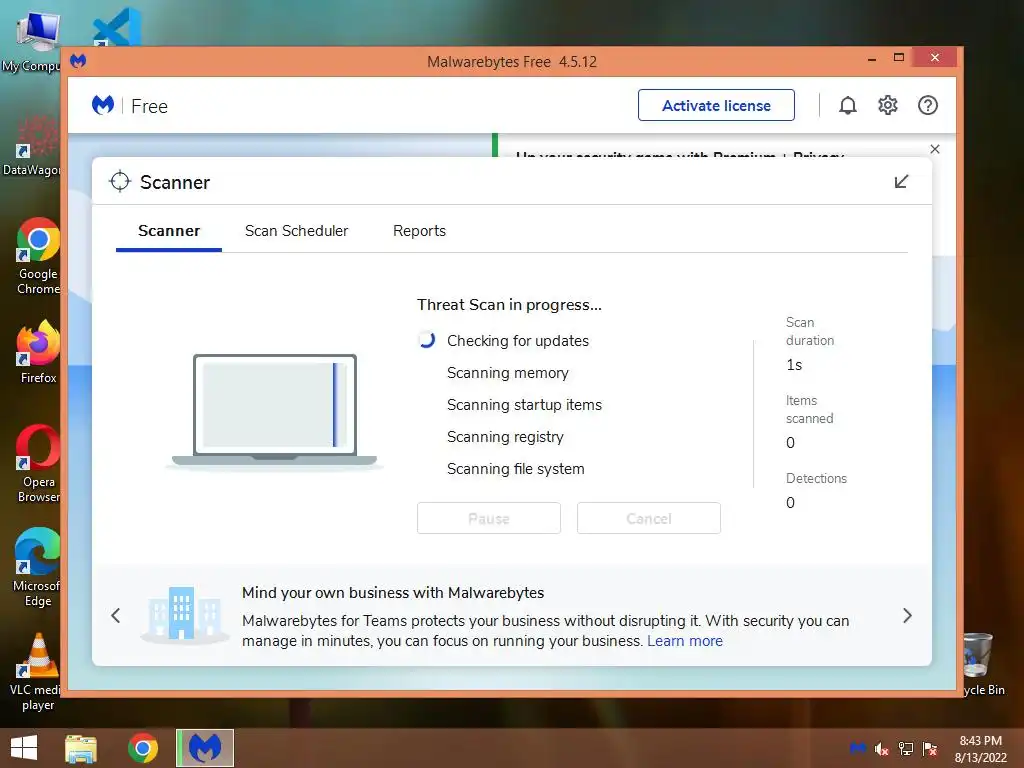This screenshot has width=1024, height=768.
Task: Switch to the Scanner tab
Action: (168, 231)
